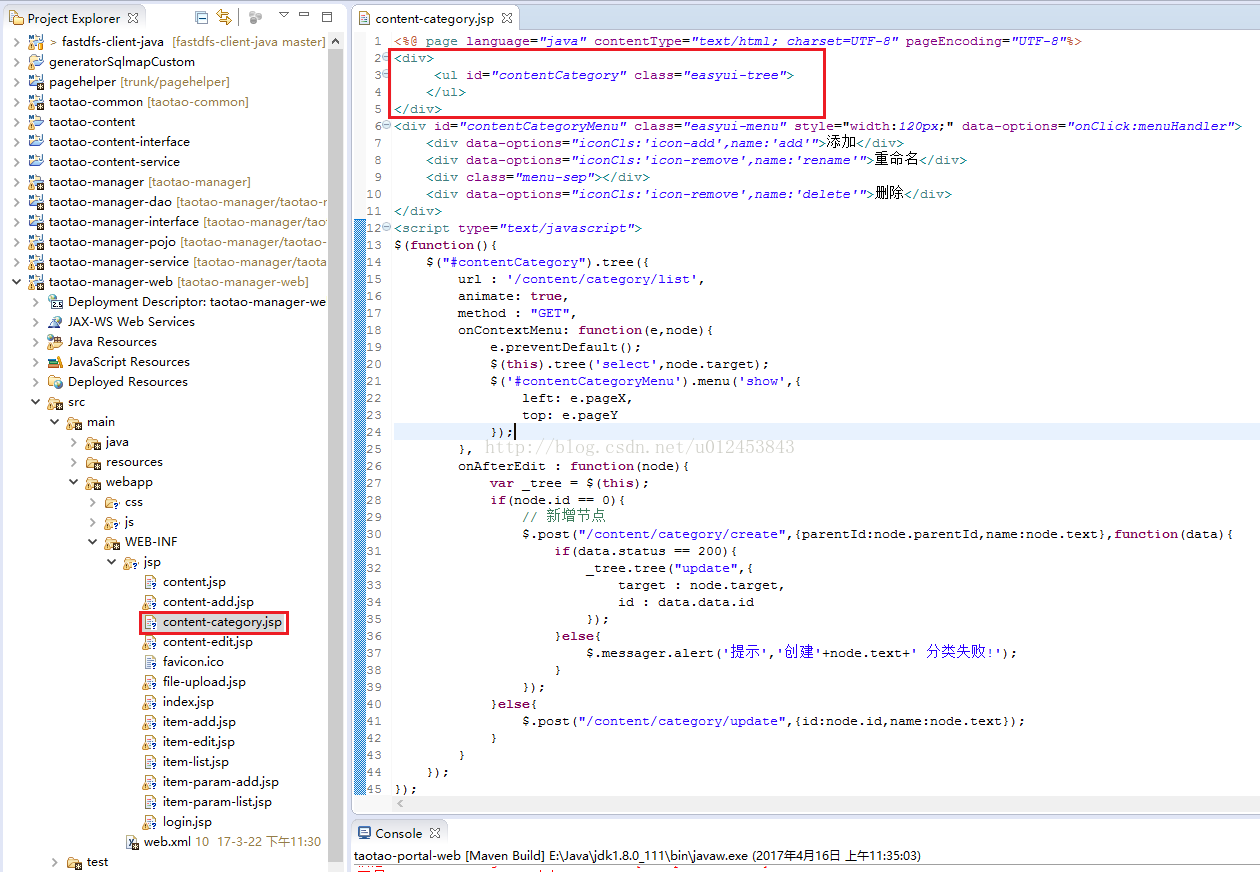The image size is (1260, 872).
Task: Click the Console tab icon
Action: [x=363, y=833]
